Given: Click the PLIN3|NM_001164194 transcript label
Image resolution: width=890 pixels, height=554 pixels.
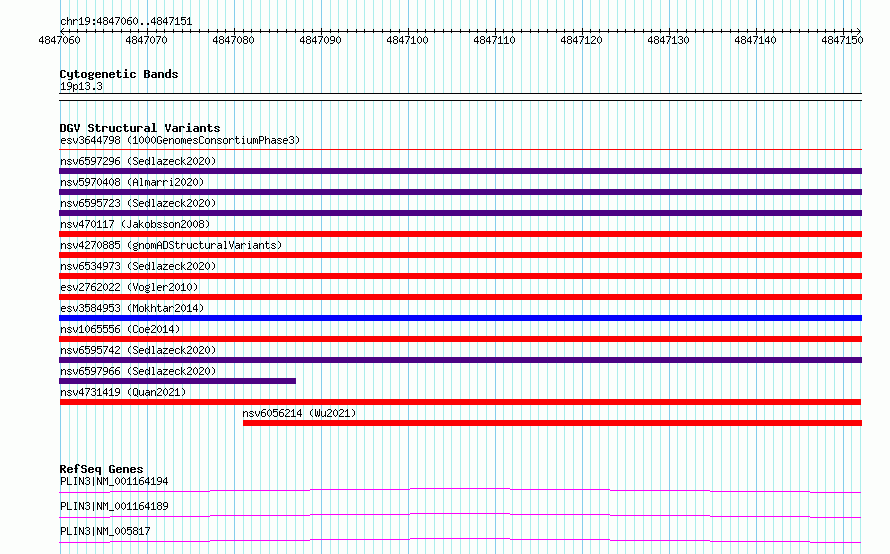Looking at the screenshot, I should [x=114, y=481].
